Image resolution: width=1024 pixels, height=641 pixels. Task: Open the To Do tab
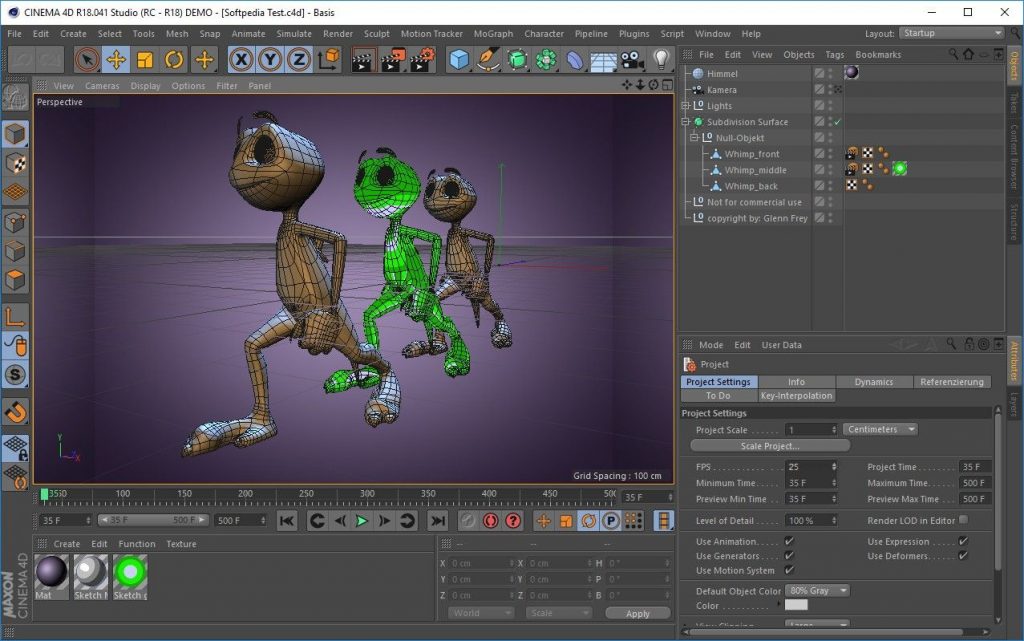coord(718,396)
